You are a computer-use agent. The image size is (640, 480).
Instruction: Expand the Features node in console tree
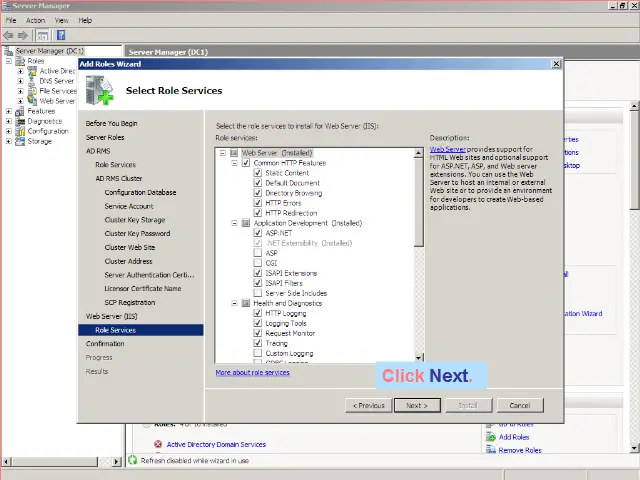(9, 111)
